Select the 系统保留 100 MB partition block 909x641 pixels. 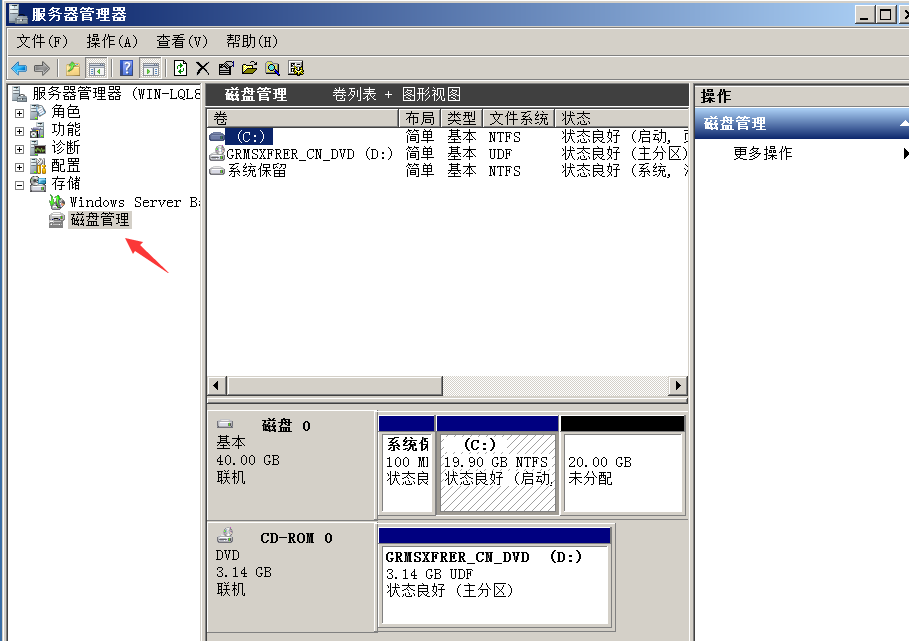pyautogui.click(x=406, y=465)
